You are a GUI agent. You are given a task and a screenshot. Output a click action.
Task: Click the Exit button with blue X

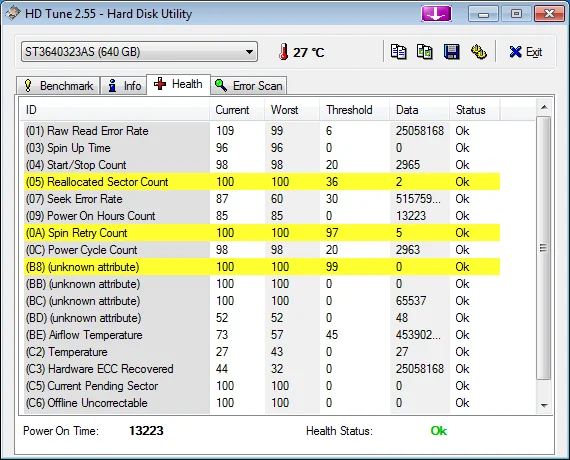click(x=526, y=52)
